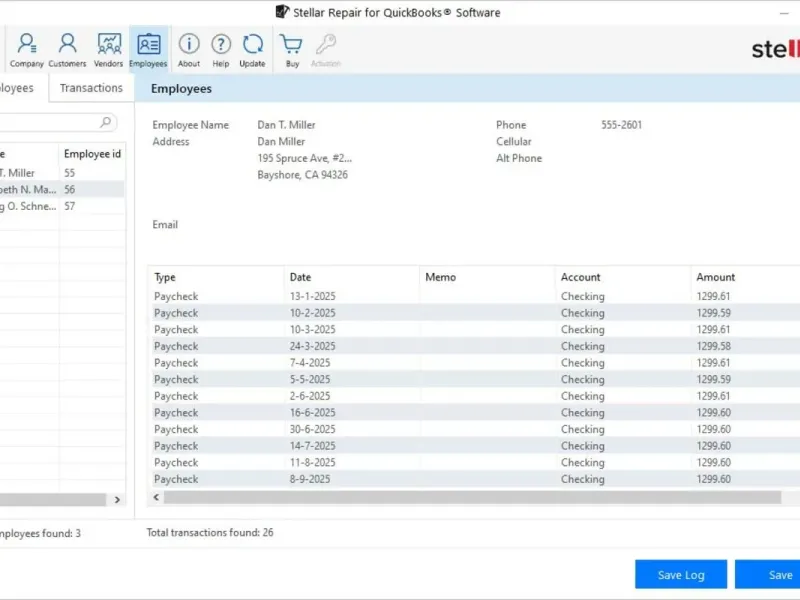Click the Update refresh icon

(x=253, y=49)
